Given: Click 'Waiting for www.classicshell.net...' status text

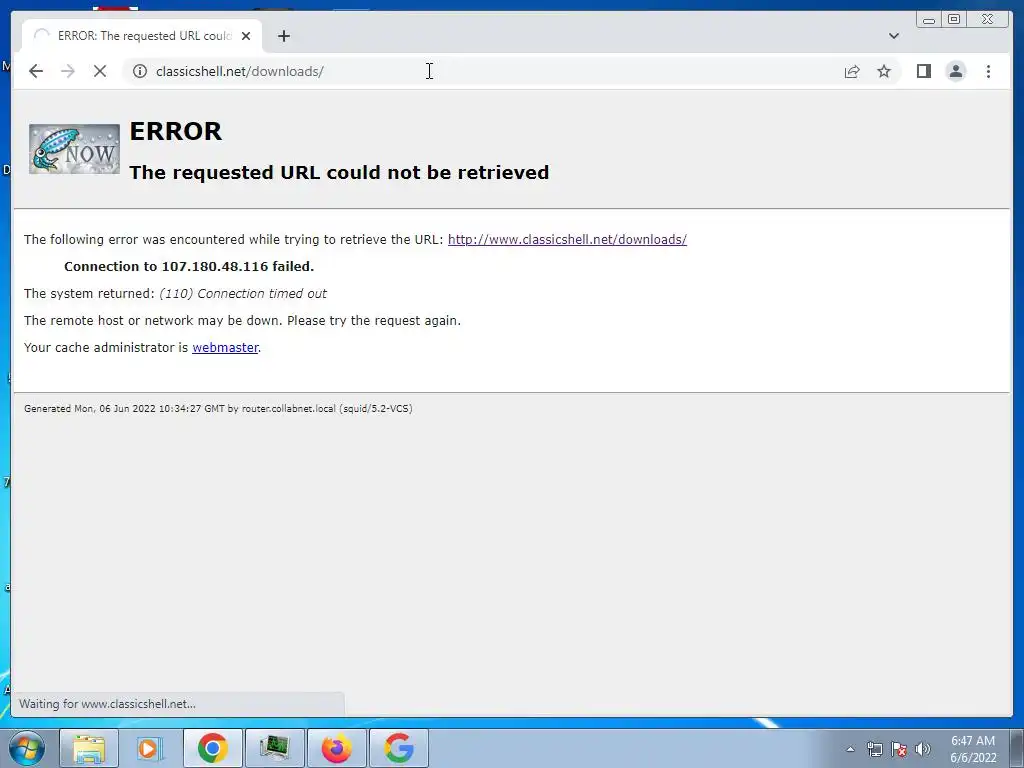Looking at the screenshot, I should (x=107, y=704).
